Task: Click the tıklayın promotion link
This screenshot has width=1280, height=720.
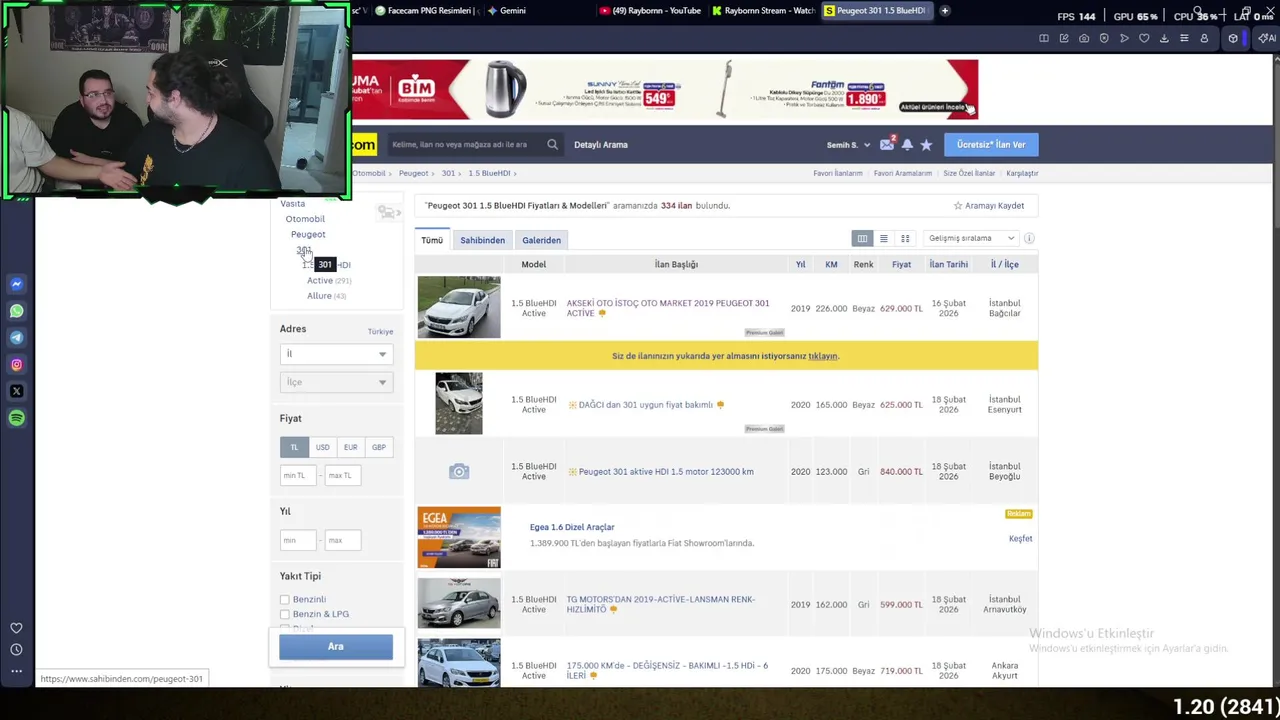Action: (x=823, y=356)
